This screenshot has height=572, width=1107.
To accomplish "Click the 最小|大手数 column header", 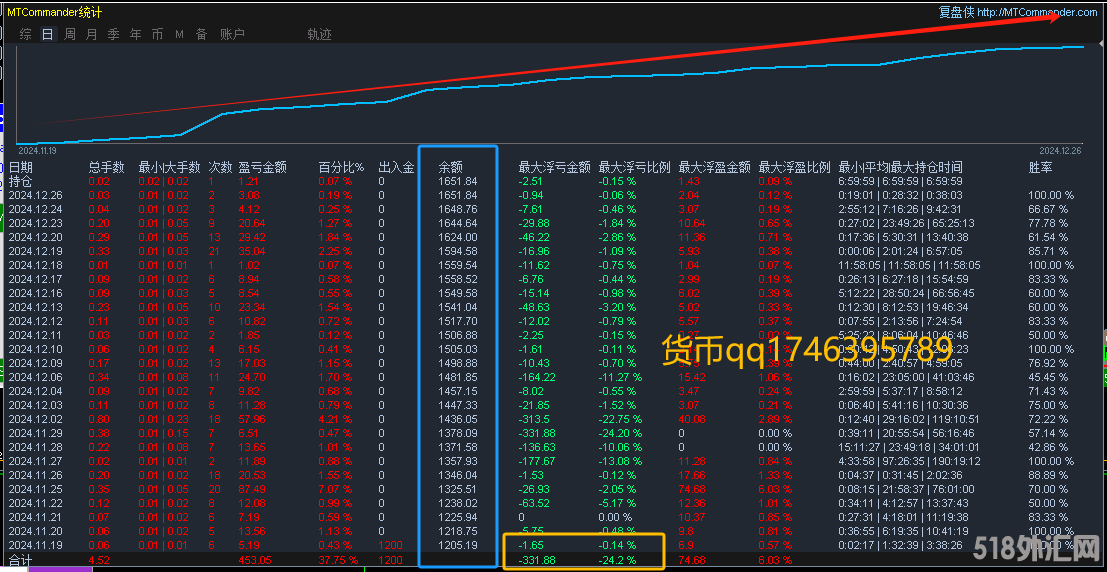I will tap(169, 167).
